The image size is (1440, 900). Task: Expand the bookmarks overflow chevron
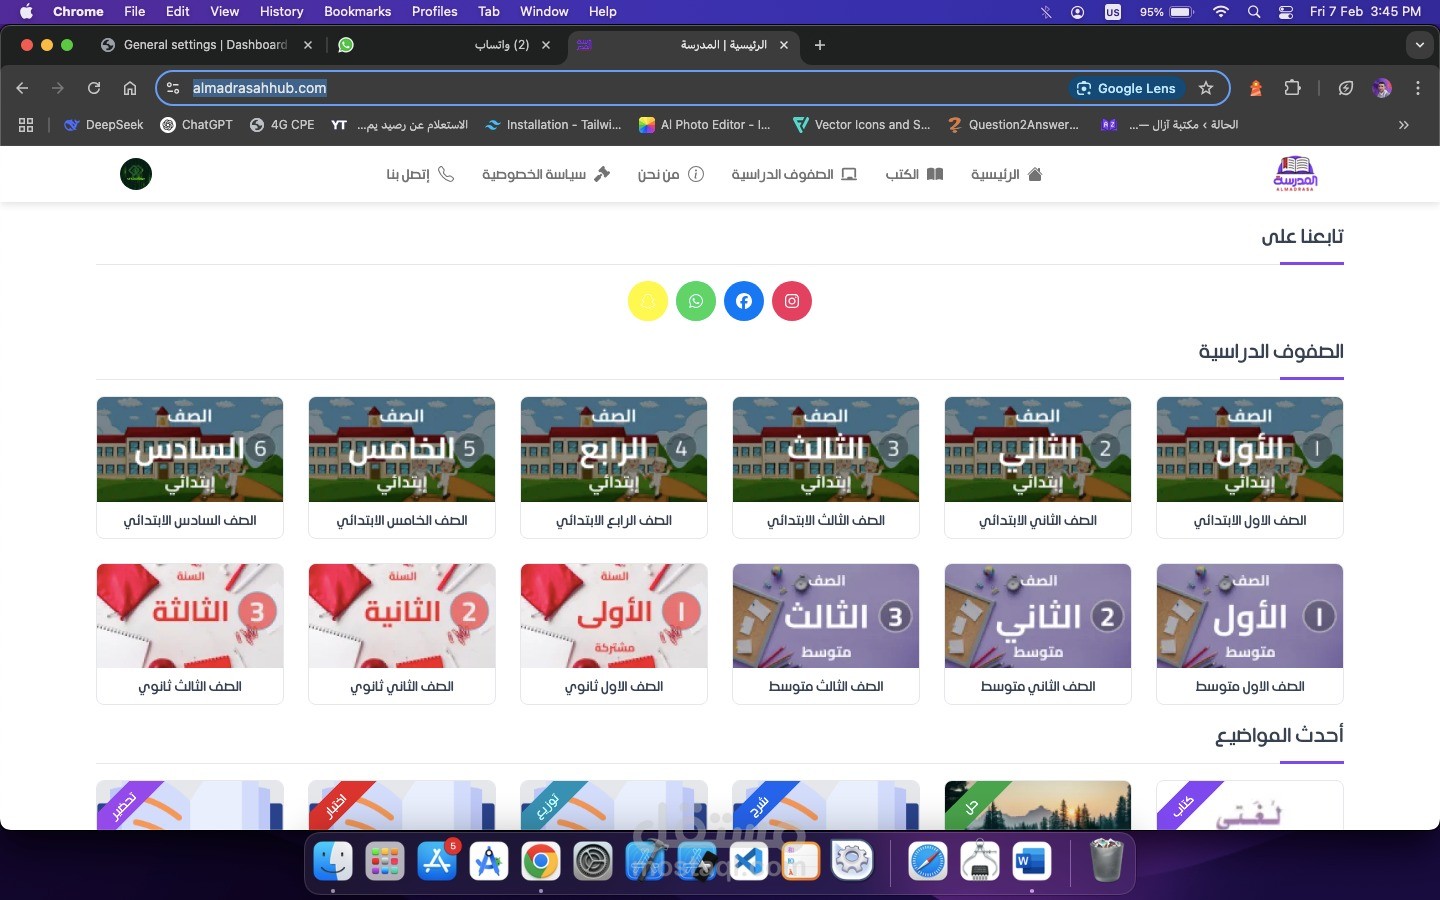pos(1404,125)
